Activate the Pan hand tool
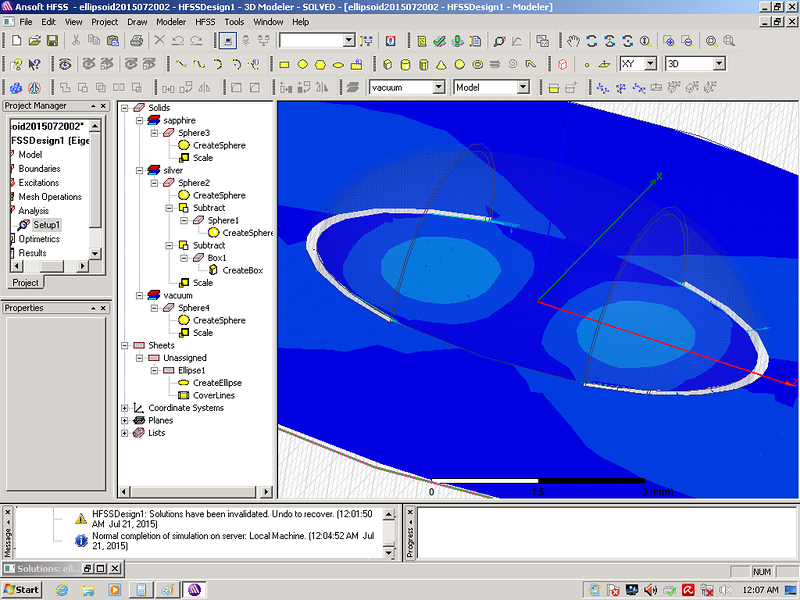800x600 pixels. [573, 41]
